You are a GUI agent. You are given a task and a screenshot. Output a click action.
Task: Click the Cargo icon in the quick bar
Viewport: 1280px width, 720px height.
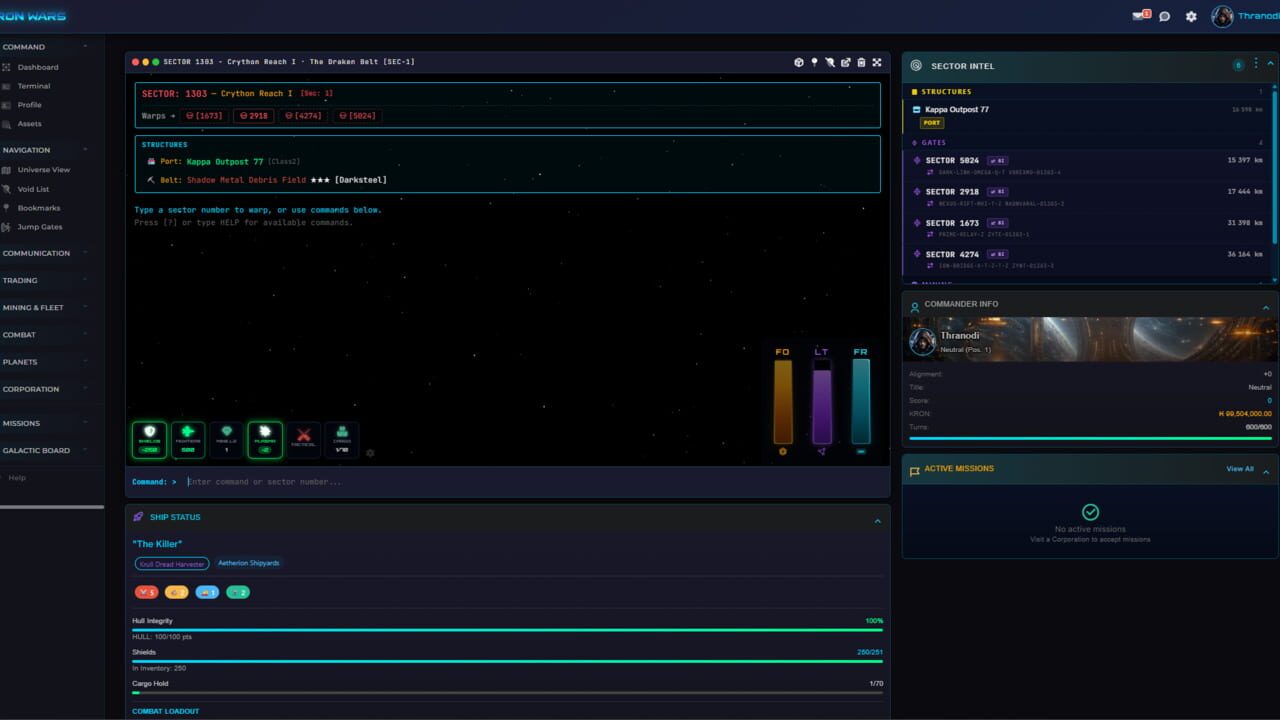pos(342,439)
